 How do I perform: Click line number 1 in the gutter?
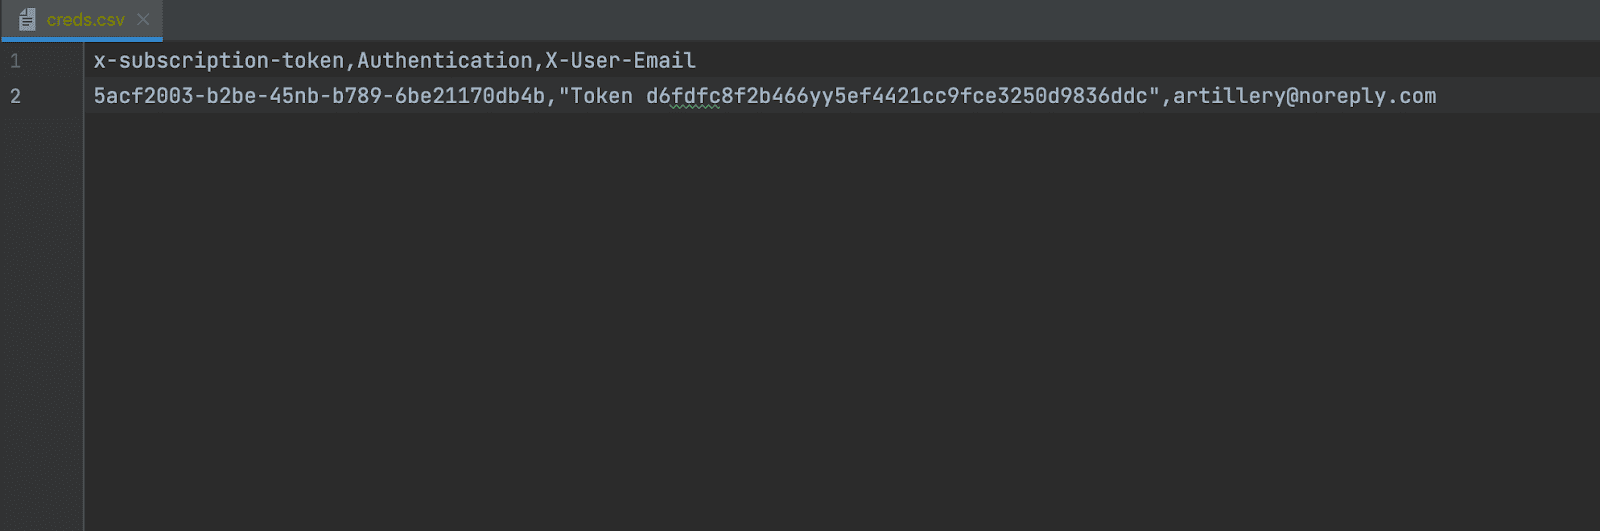click(15, 61)
